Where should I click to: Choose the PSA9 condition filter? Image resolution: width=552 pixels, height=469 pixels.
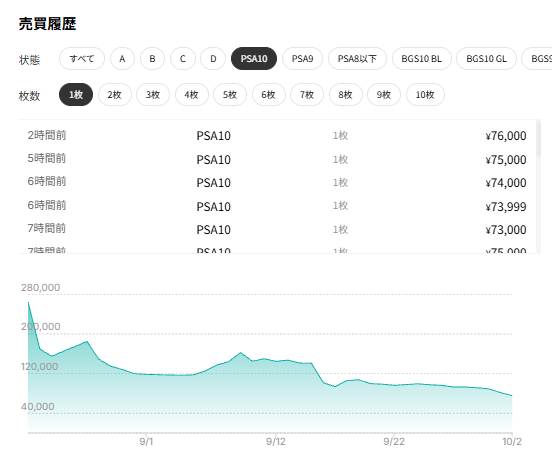click(x=302, y=59)
